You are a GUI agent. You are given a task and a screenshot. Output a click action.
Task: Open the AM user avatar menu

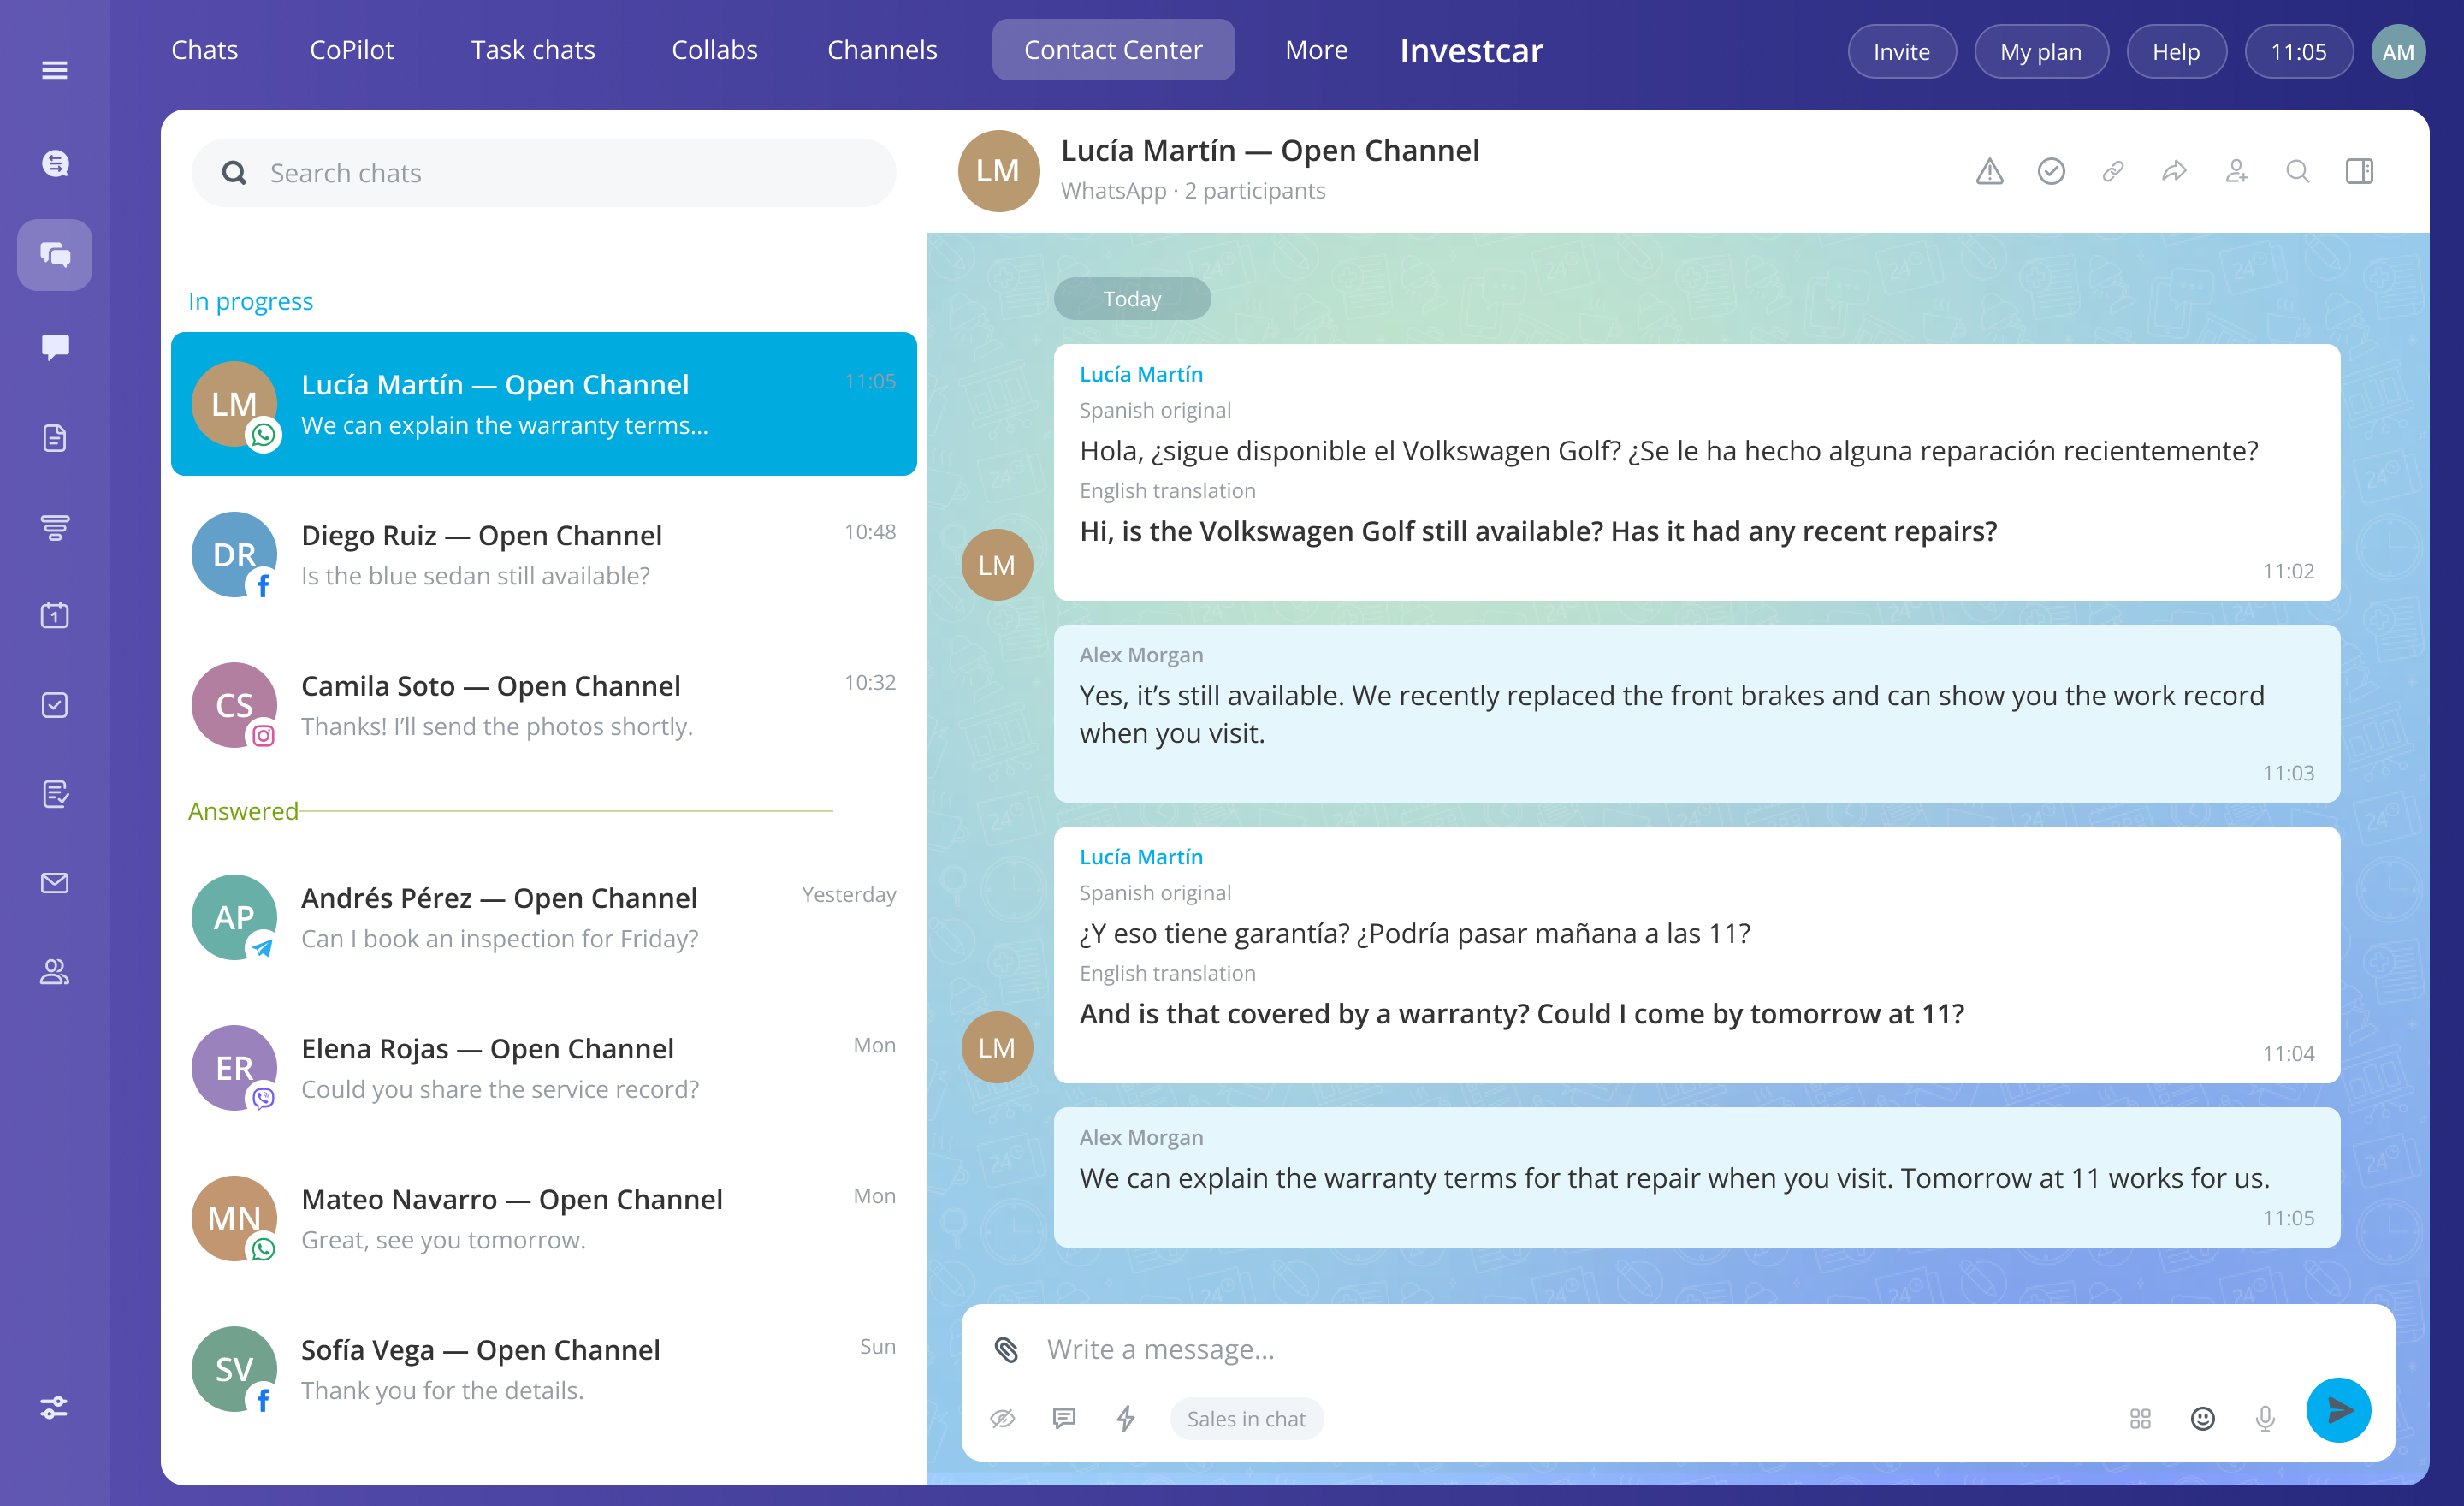pos(2398,51)
